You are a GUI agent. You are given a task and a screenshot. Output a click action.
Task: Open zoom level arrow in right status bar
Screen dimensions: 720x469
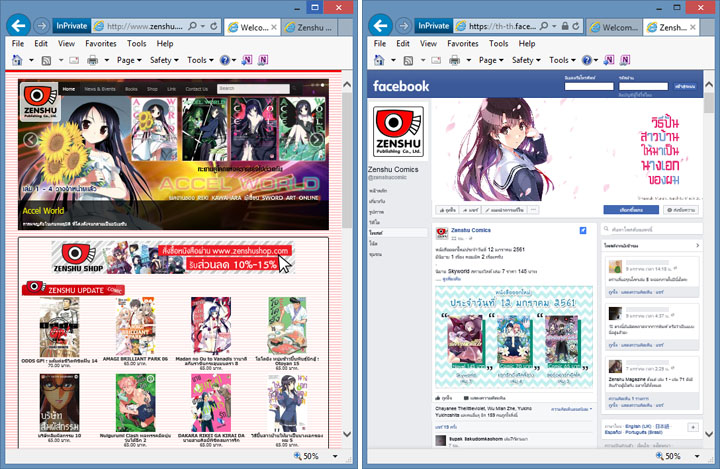(x=697, y=456)
